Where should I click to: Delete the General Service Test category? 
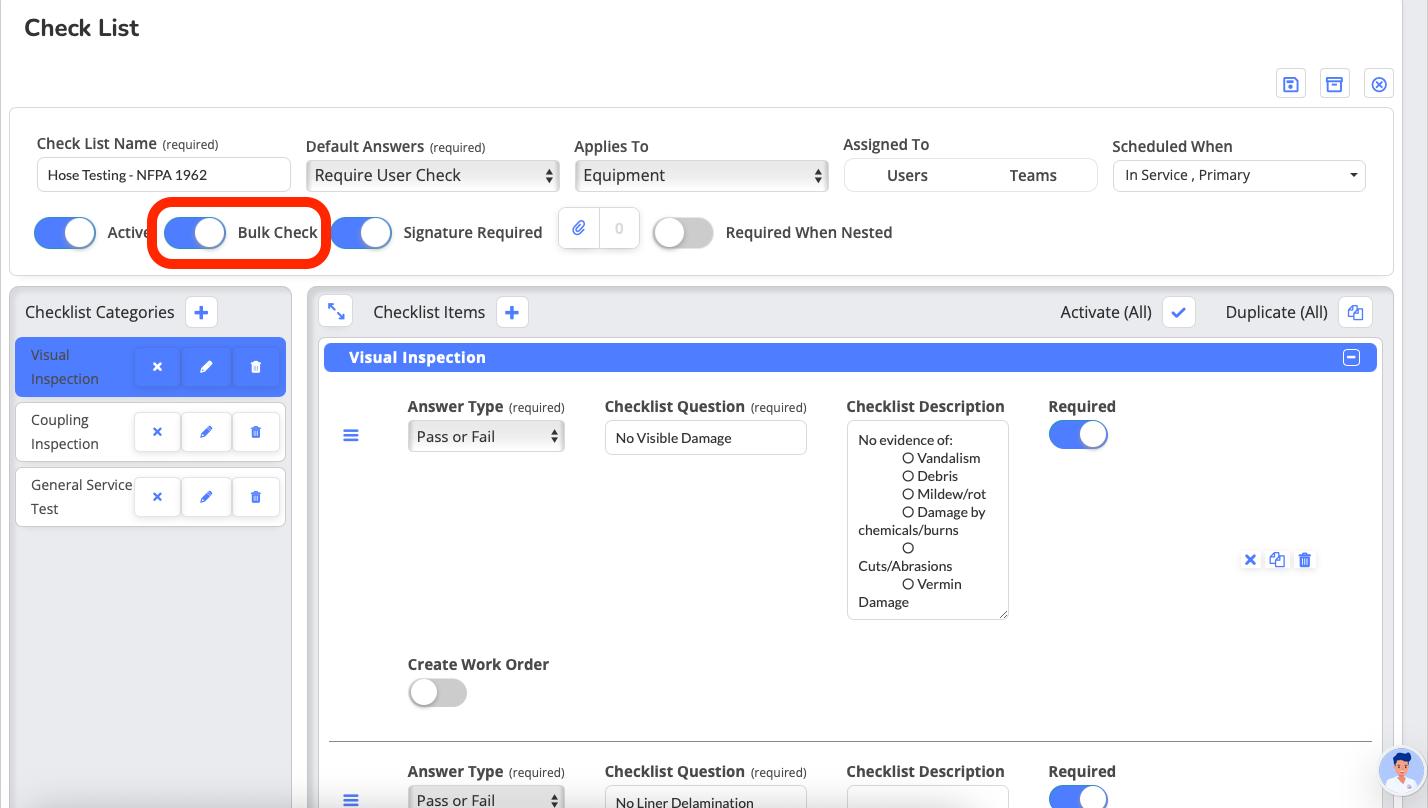click(x=256, y=497)
